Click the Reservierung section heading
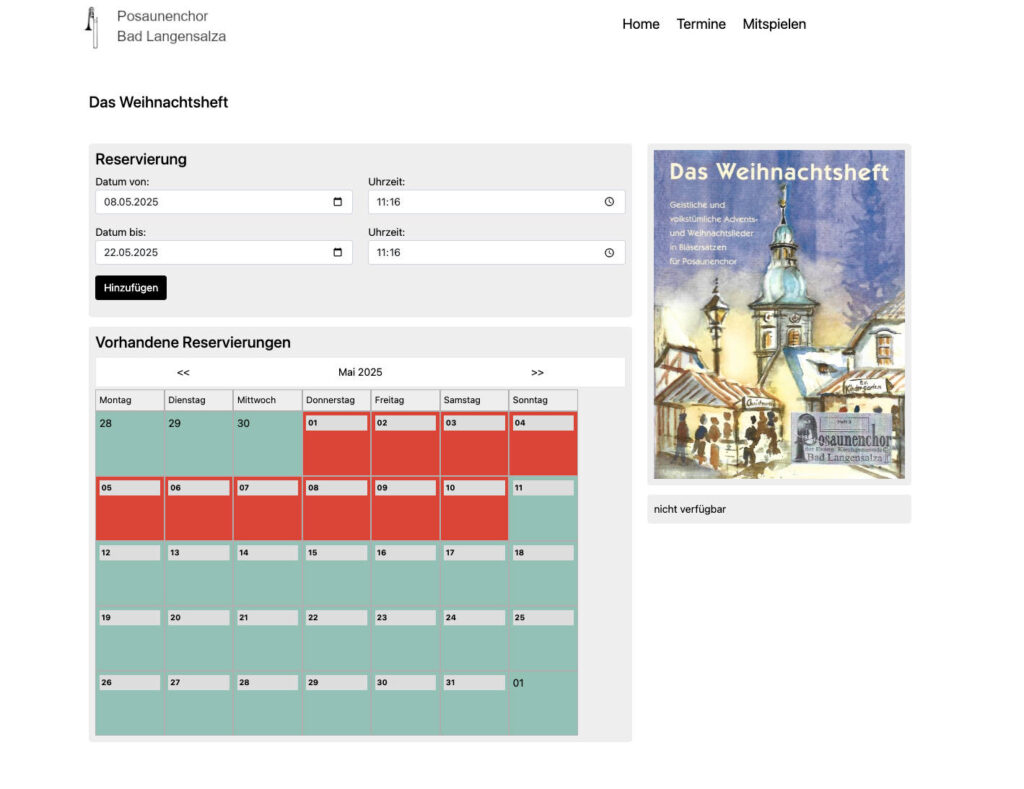This screenshot has width=1024, height=789. coord(141,159)
